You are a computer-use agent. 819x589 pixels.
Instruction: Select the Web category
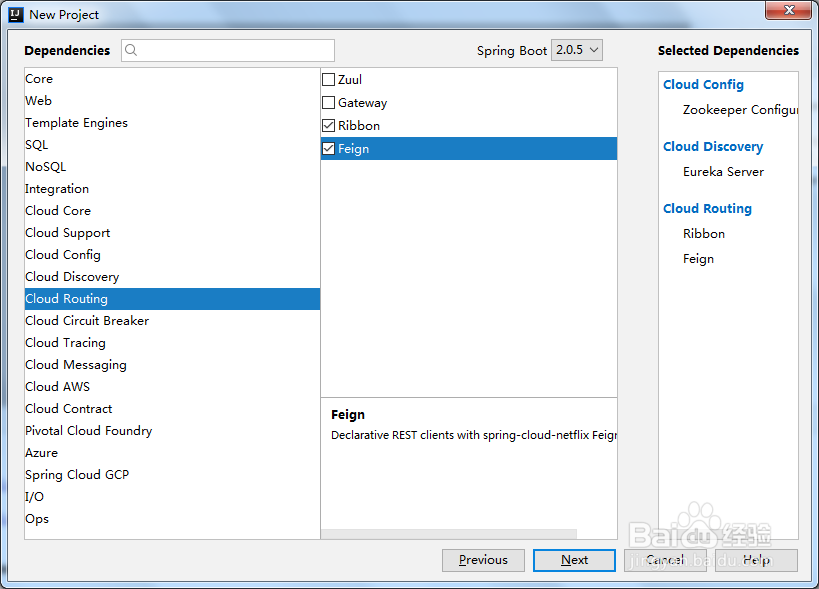(x=172, y=101)
